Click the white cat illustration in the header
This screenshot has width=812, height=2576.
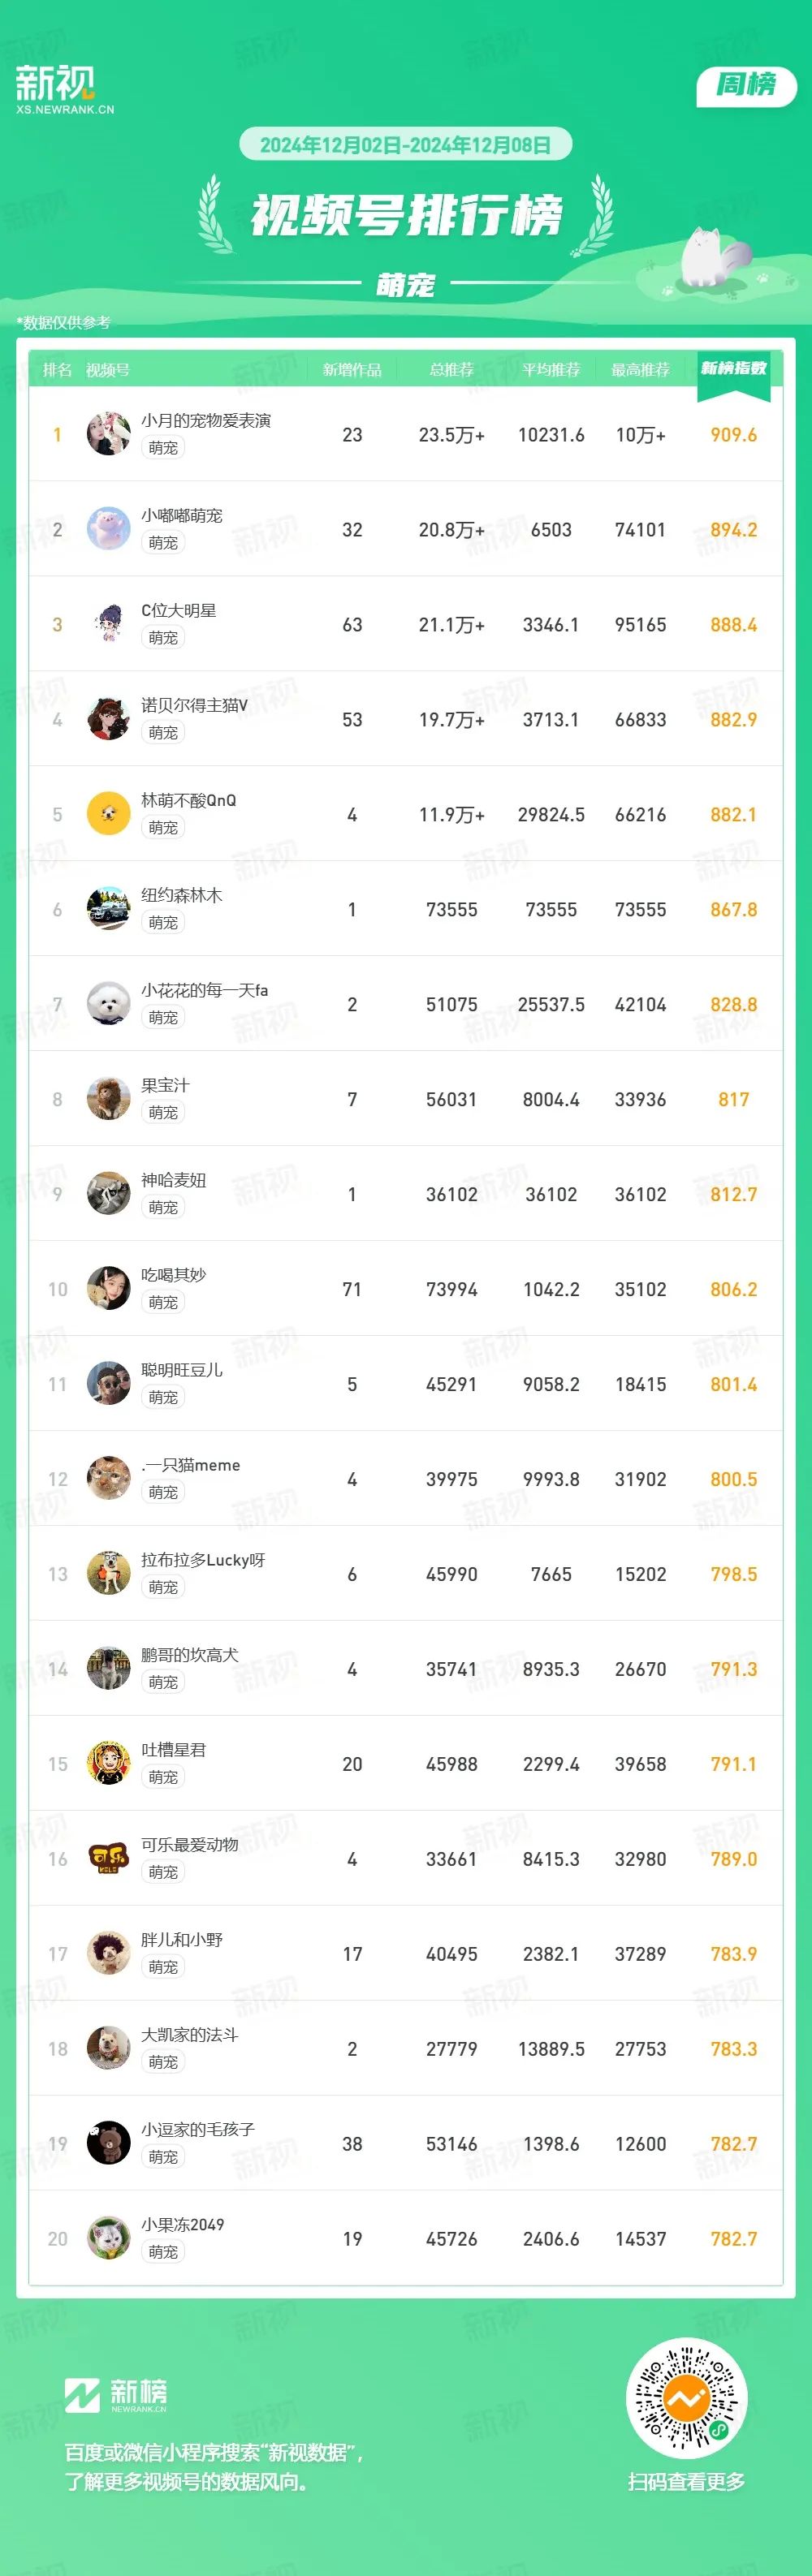click(714, 260)
